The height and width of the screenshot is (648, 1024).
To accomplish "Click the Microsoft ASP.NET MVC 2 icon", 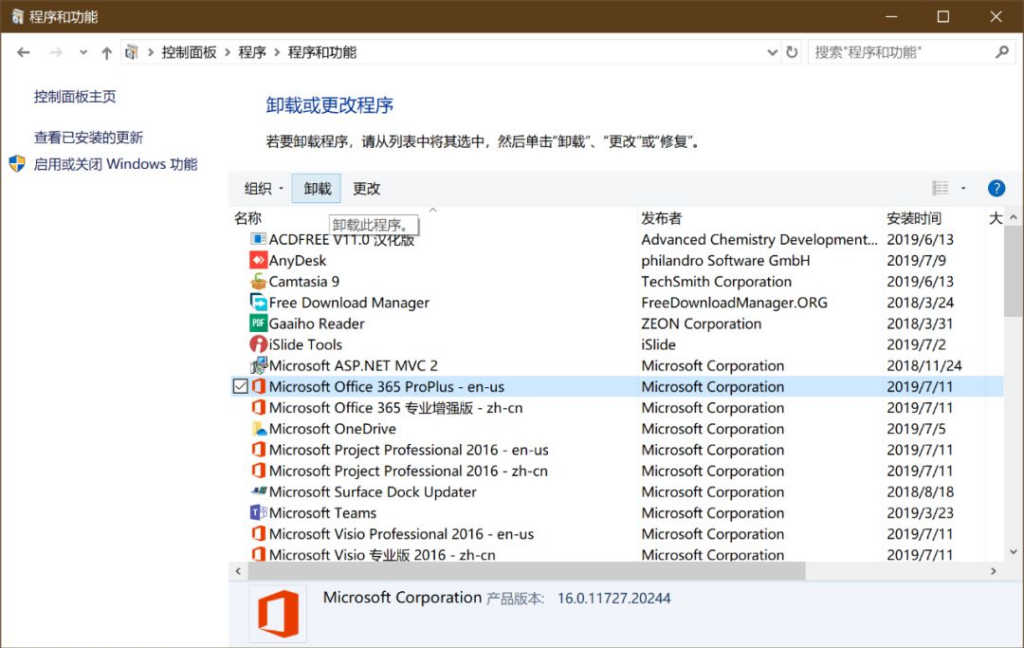I will [259, 364].
